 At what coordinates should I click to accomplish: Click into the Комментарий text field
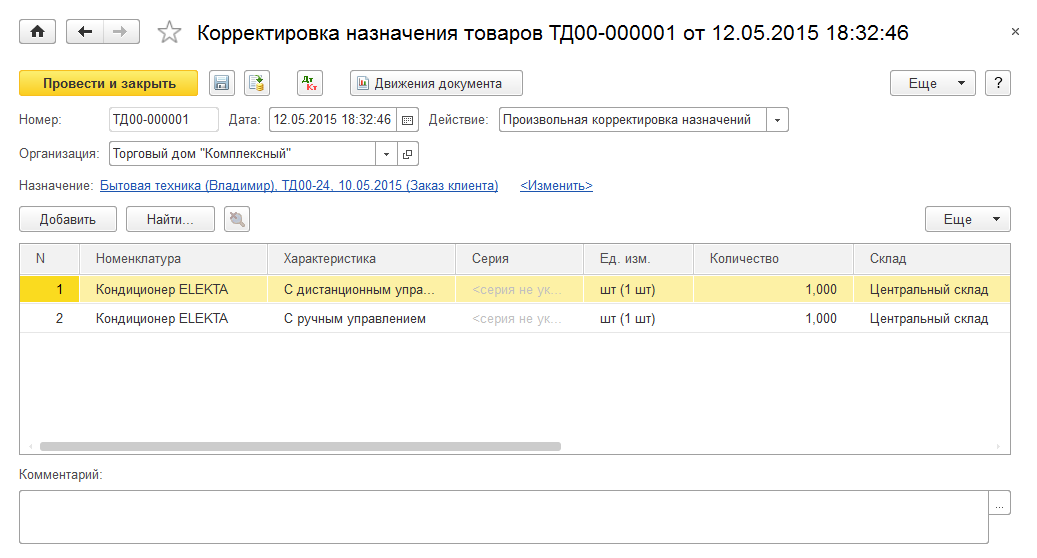click(x=503, y=516)
